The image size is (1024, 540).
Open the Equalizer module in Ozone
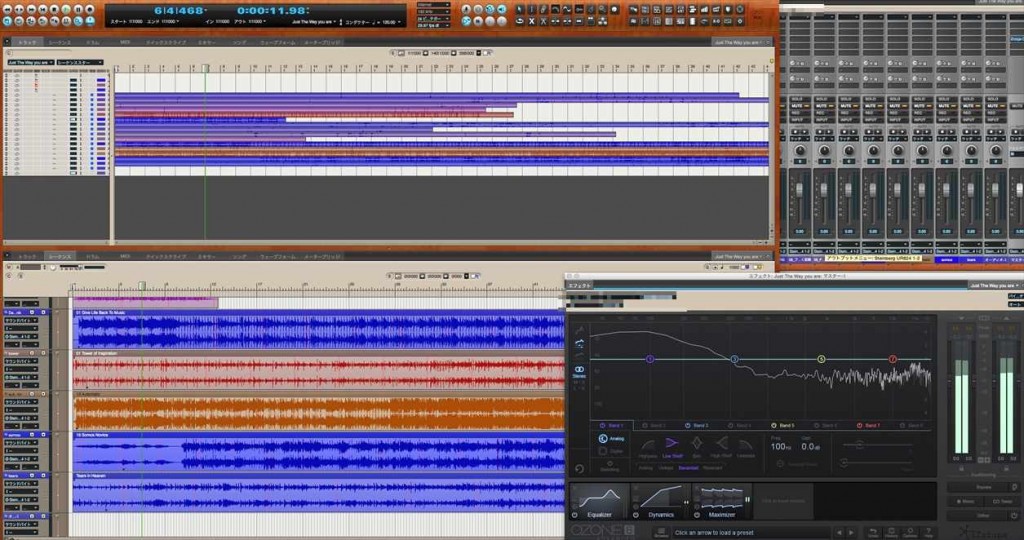pos(599,501)
